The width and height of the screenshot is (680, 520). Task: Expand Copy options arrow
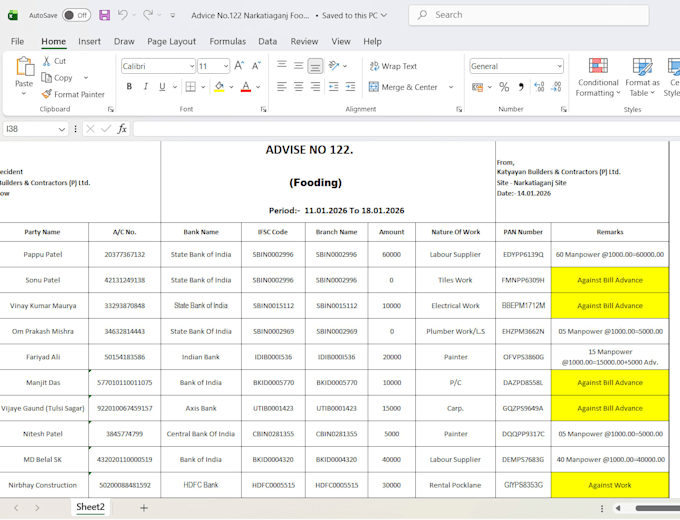86,78
